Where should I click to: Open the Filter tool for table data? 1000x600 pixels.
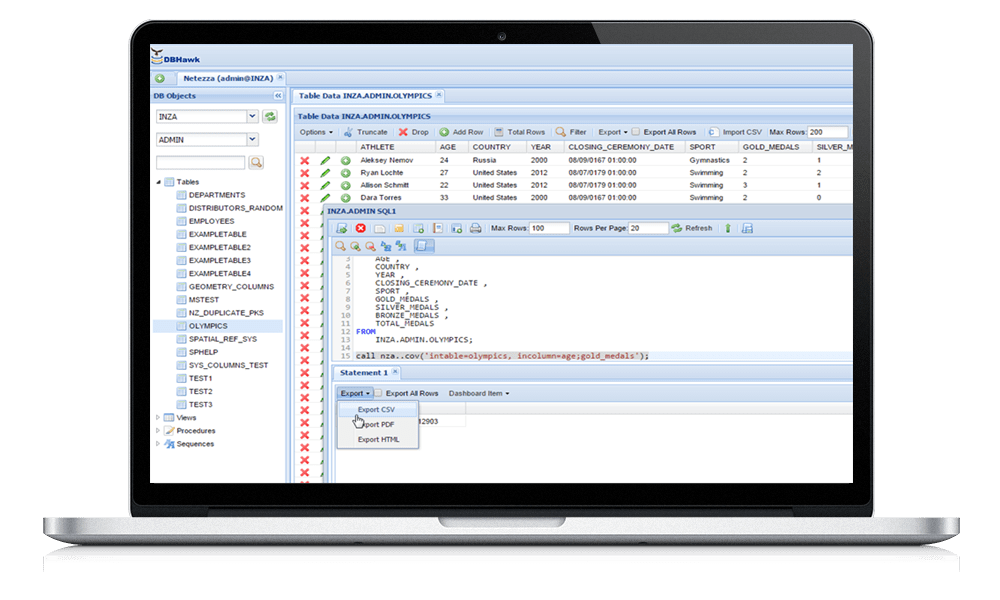click(x=574, y=131)
